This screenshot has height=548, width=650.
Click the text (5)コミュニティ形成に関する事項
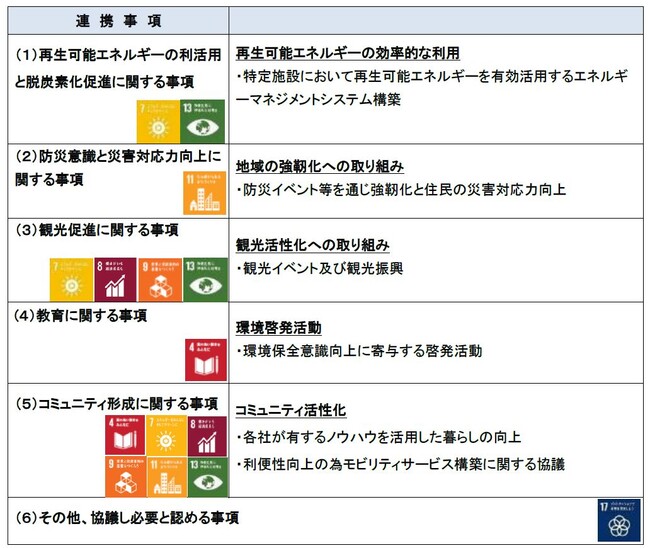[x=116, y=404]
